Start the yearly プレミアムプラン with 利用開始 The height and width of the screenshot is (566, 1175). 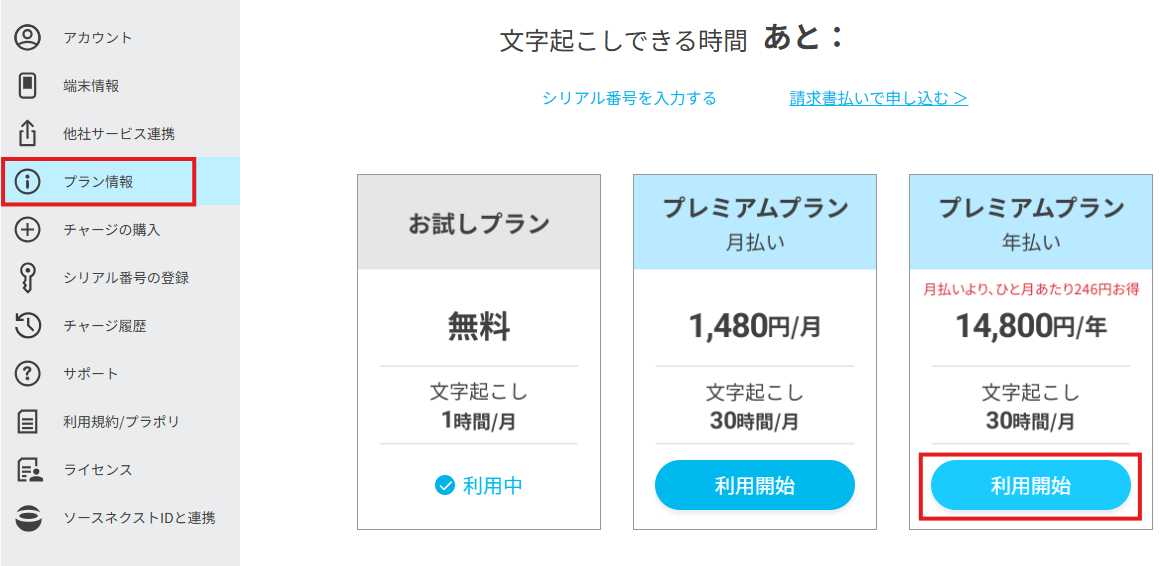click(1030, 486)
